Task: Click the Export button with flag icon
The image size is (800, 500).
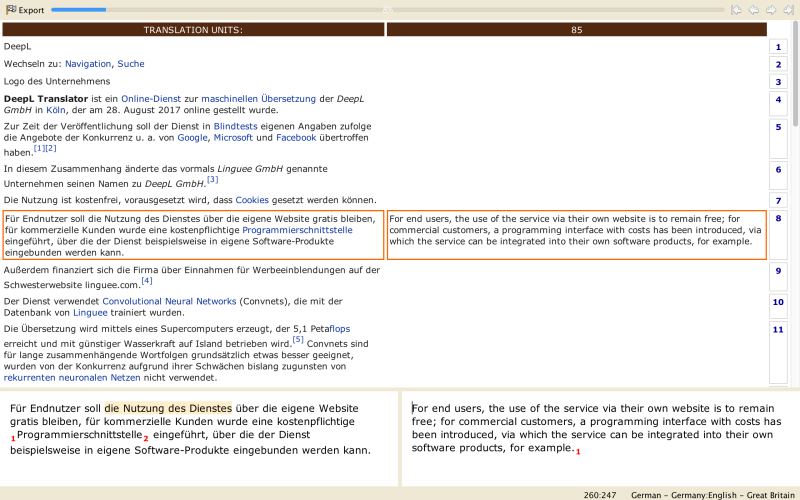Action: [25, 10]
